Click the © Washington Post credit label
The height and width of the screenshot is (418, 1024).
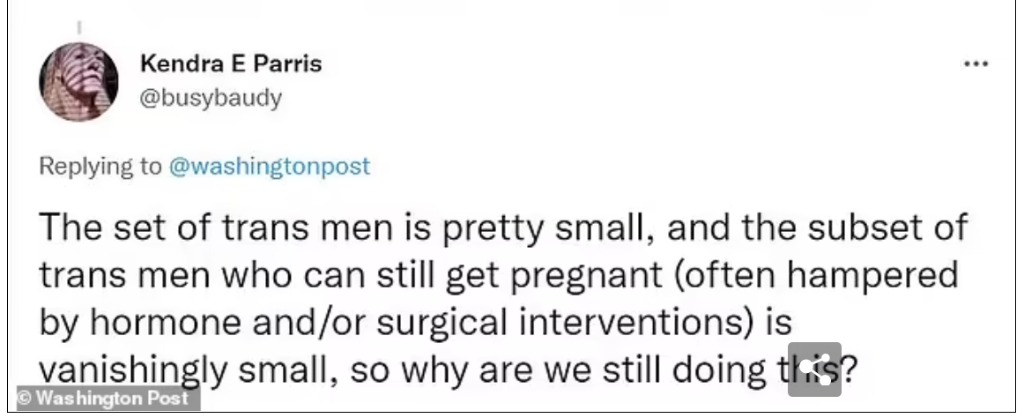point(108,398)
